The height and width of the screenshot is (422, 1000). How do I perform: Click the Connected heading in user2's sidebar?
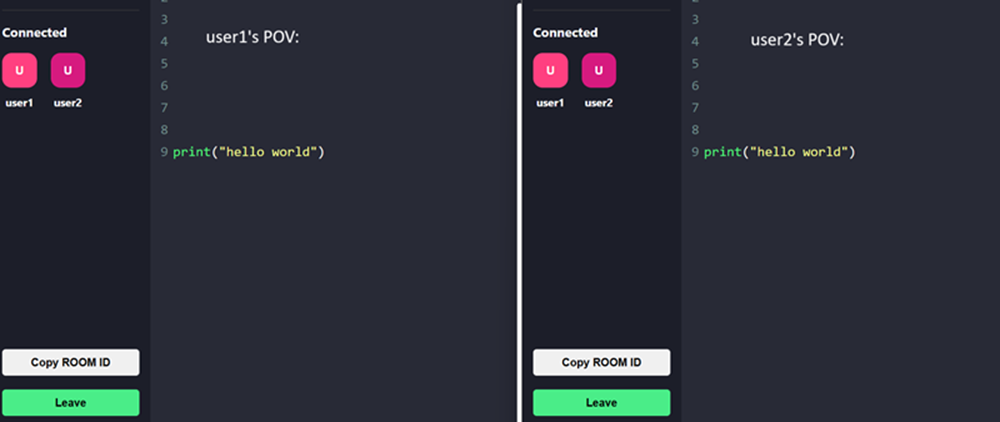click(565, 33)
